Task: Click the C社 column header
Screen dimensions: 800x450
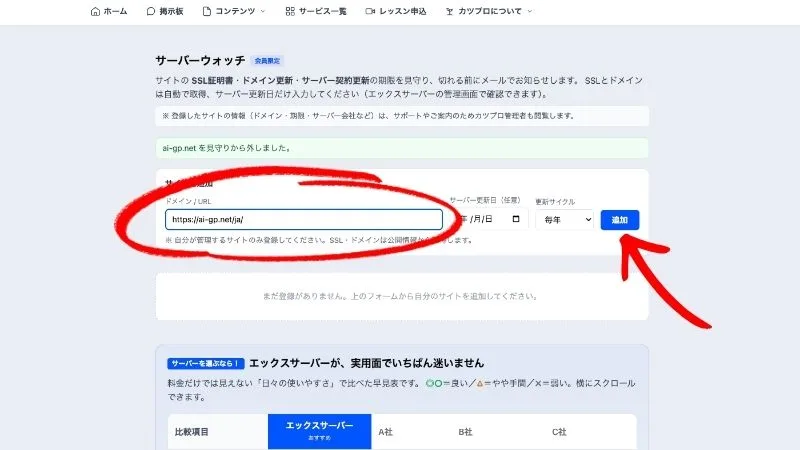Action: point(559,432)
